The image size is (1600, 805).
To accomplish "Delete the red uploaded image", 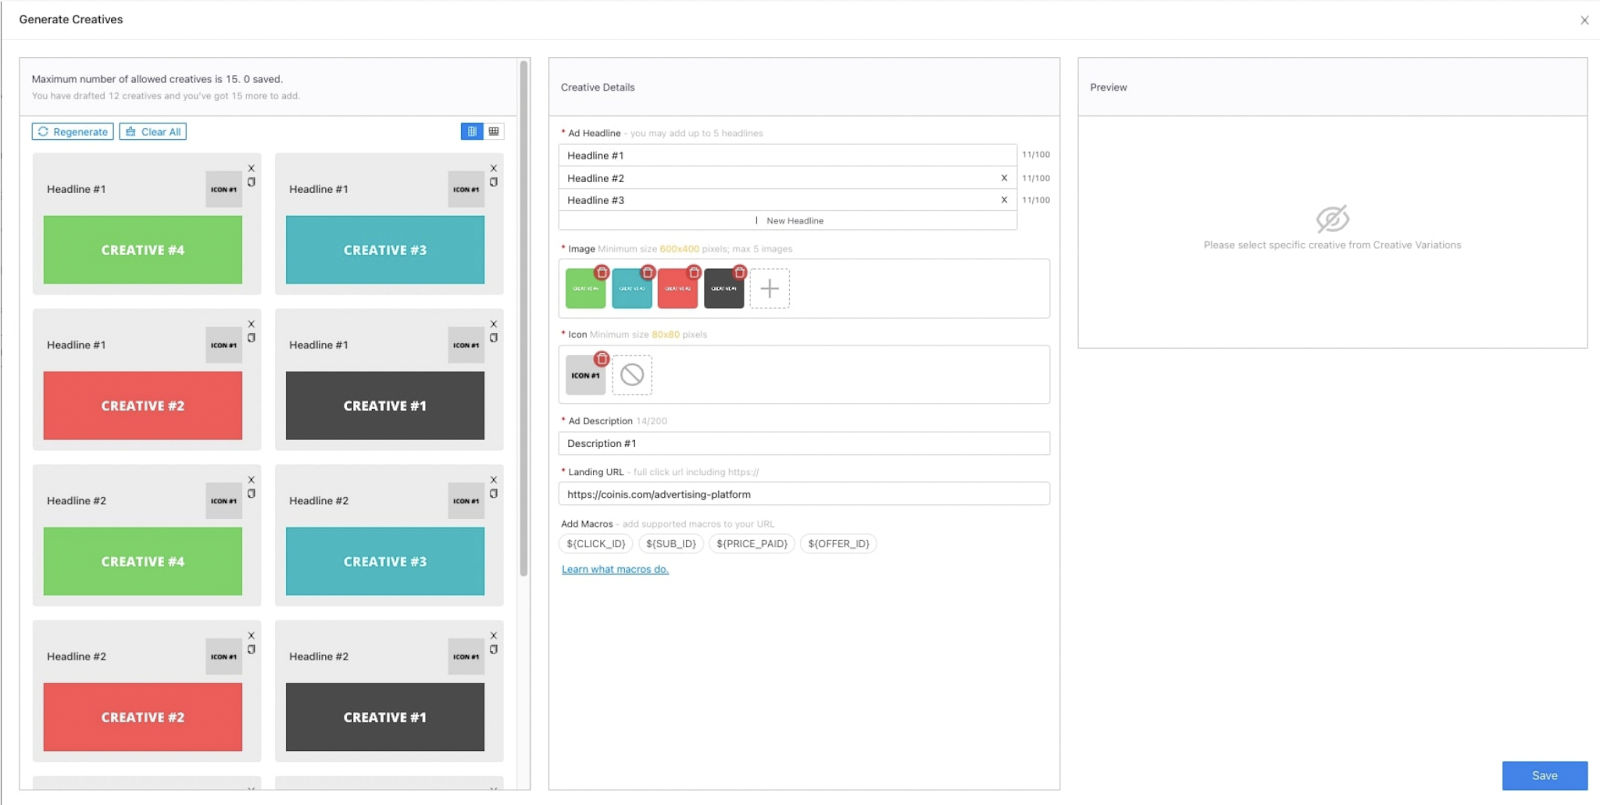I will coord(694,272).
